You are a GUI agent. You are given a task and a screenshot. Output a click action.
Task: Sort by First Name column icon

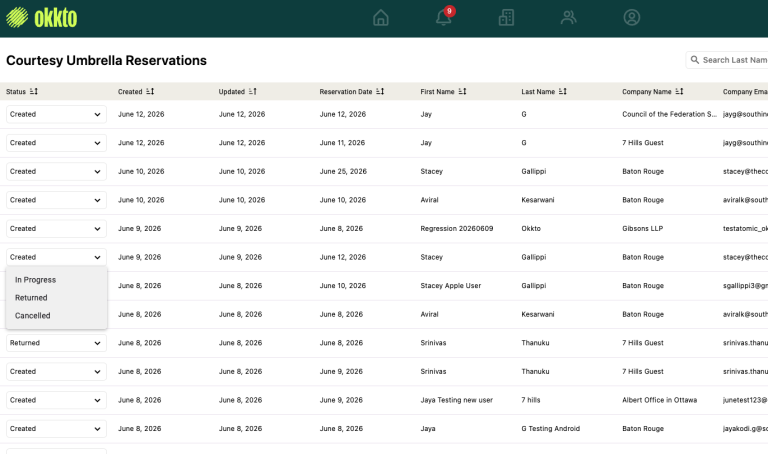click(462, 92)
